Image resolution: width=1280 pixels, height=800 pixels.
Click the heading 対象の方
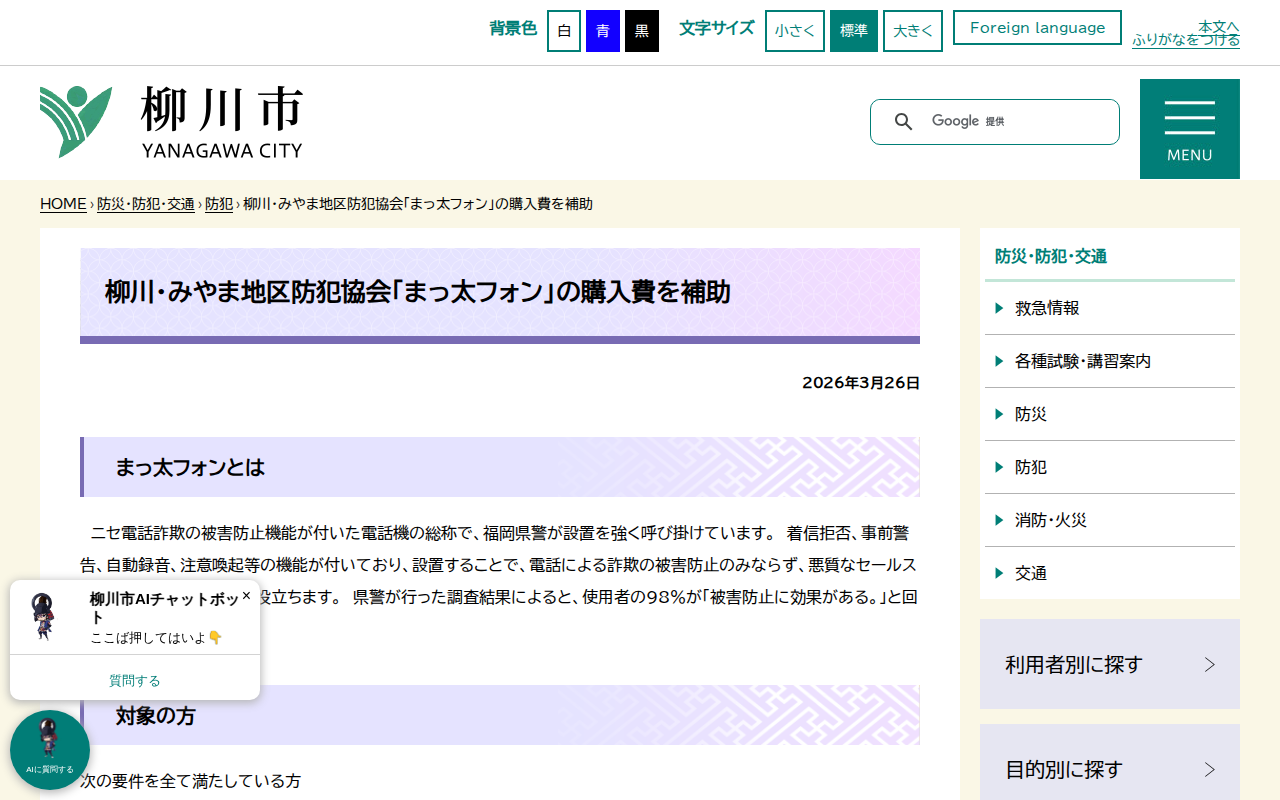coord(155,715)
